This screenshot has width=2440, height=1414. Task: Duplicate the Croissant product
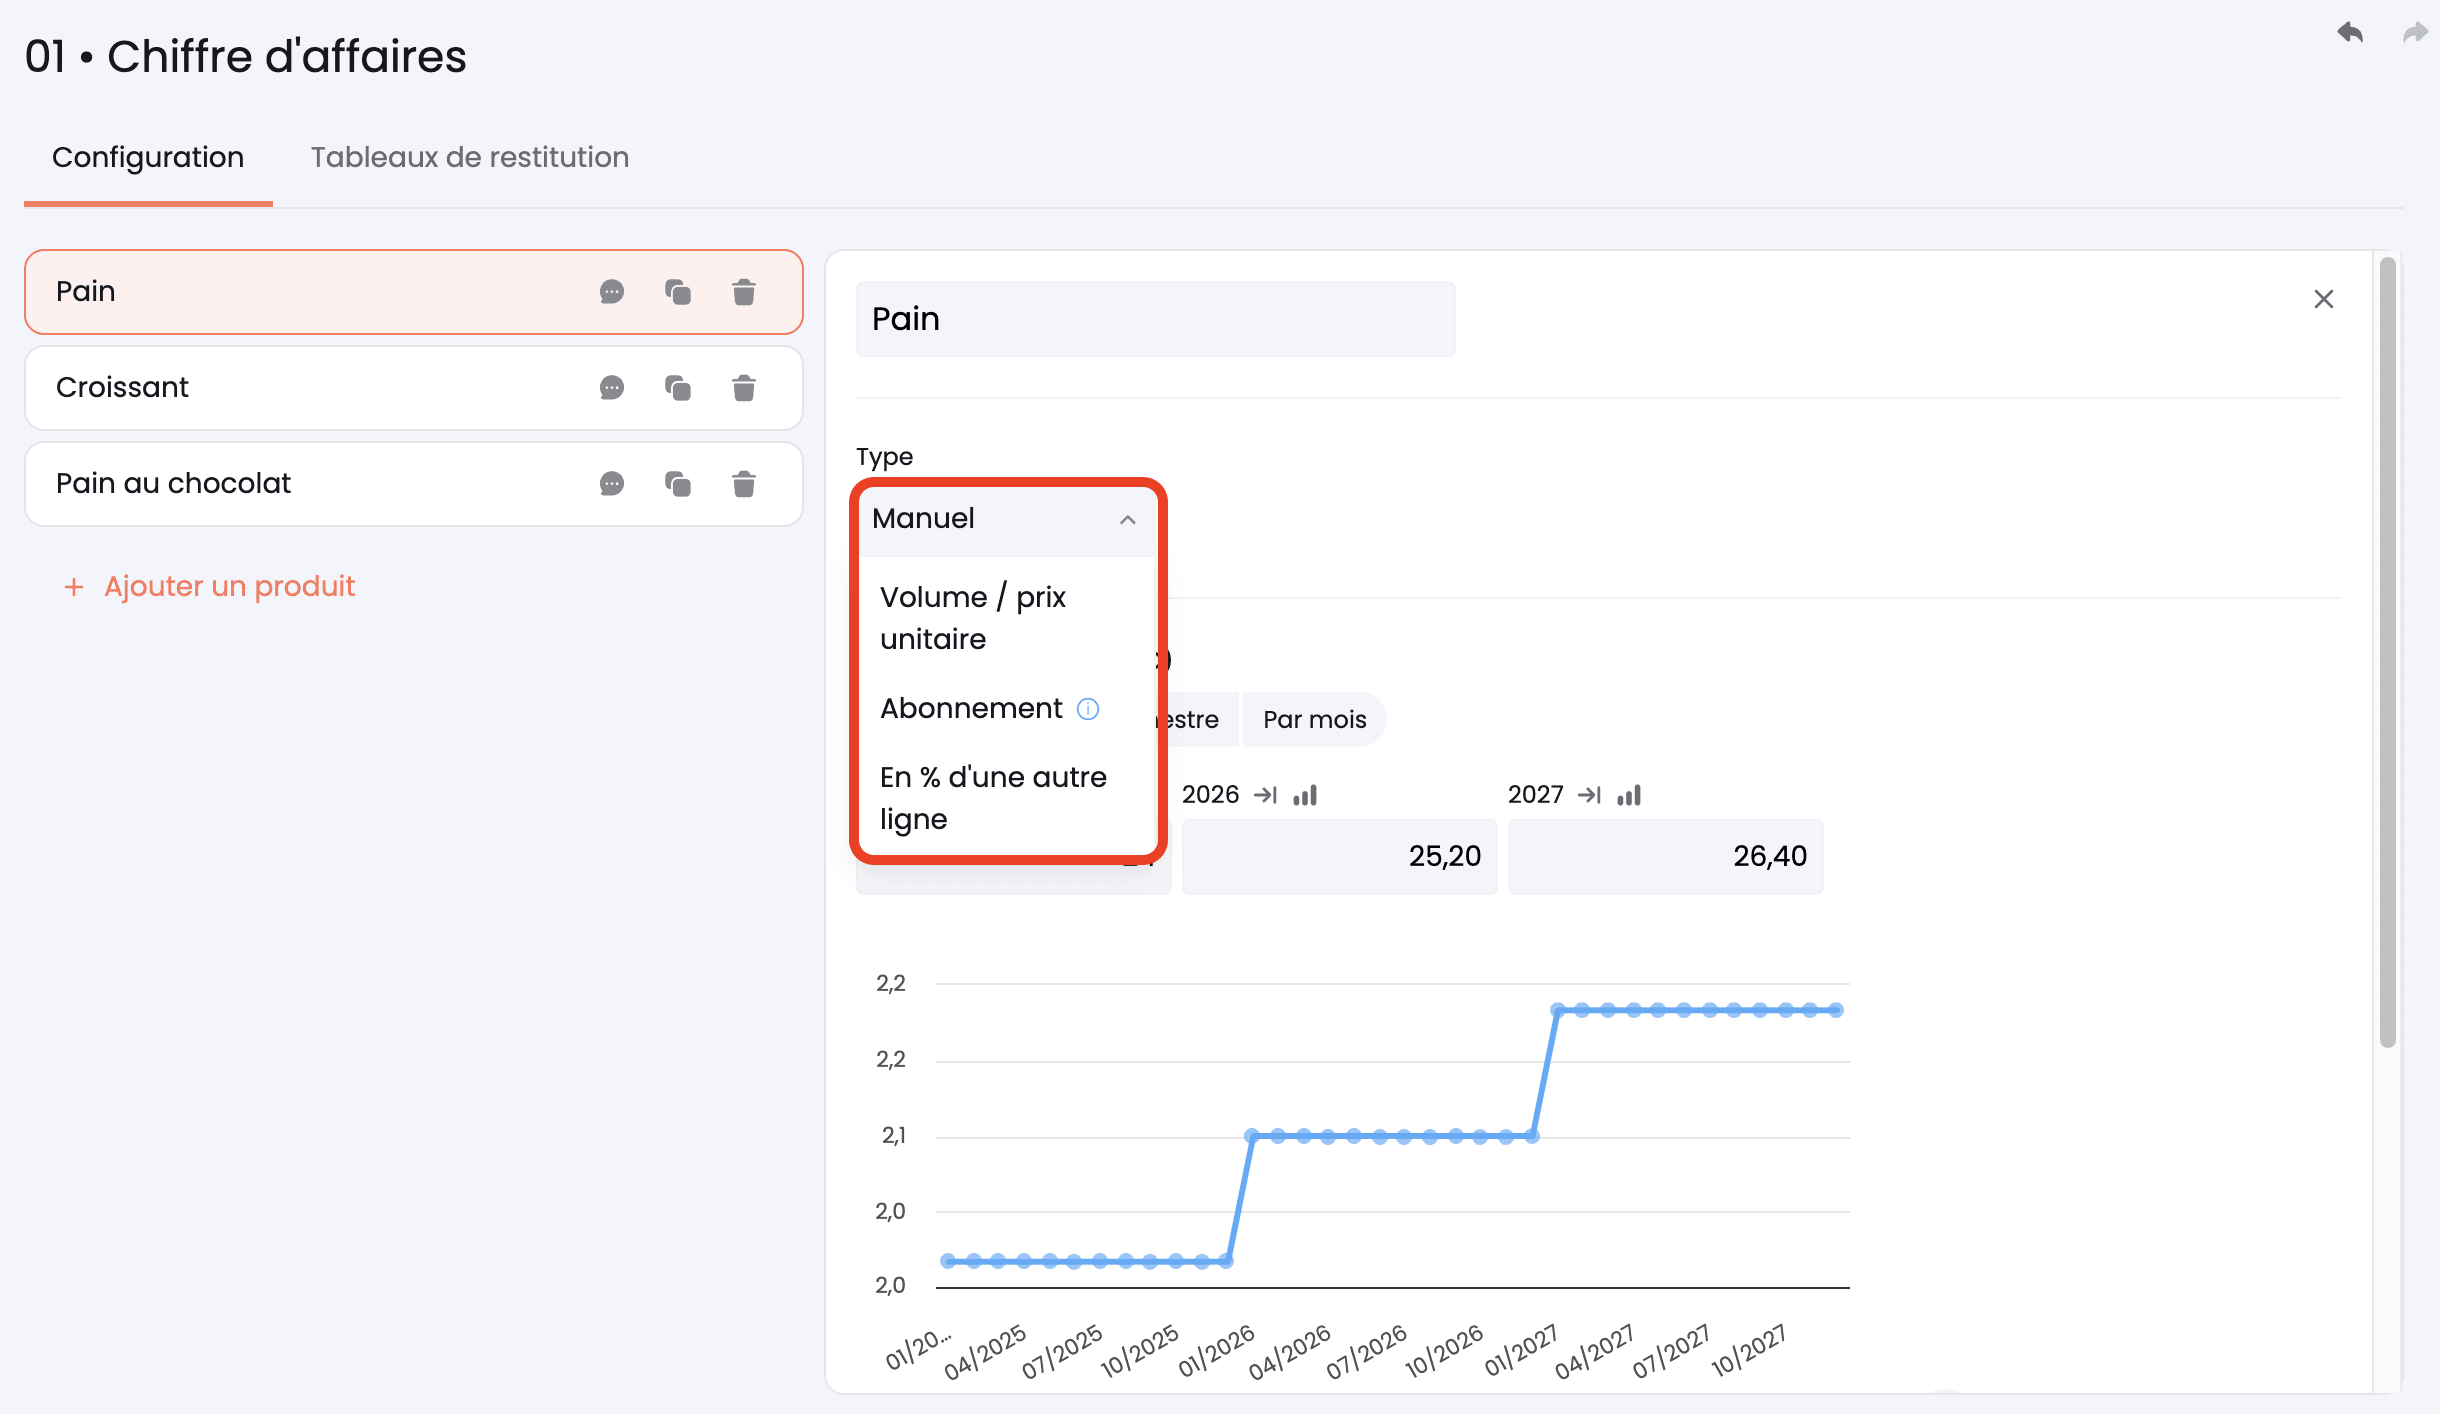pyautogui.click(x=678, y=388)
